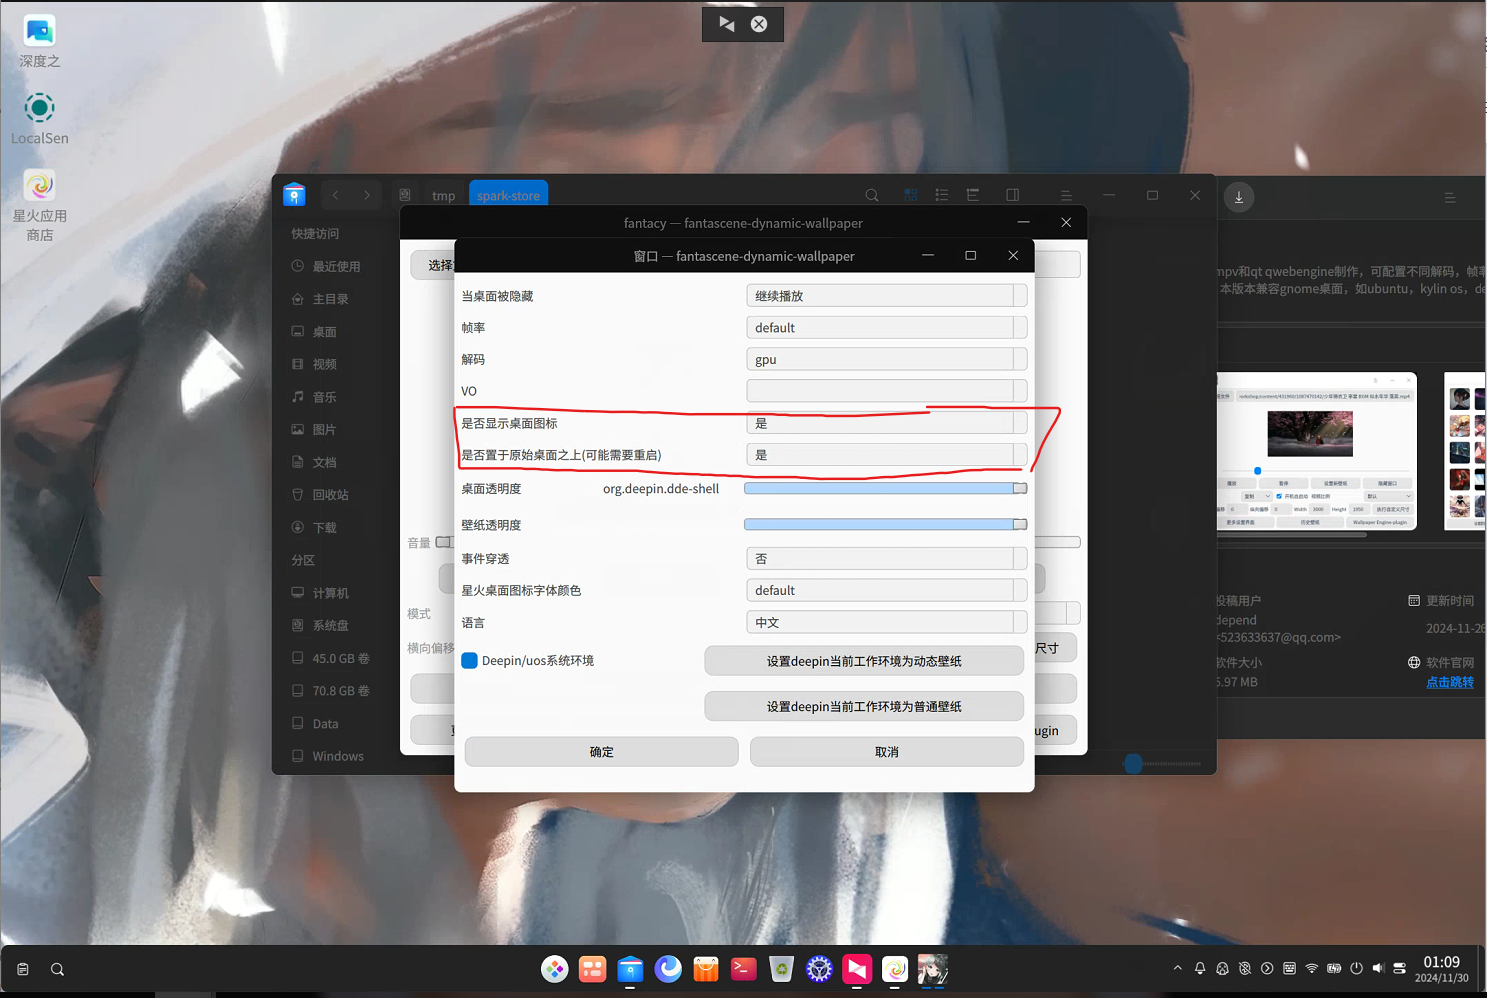
Task: Click 设置deepin当前工作环境为动态壁纸 button
Action: tap(864, 661)
